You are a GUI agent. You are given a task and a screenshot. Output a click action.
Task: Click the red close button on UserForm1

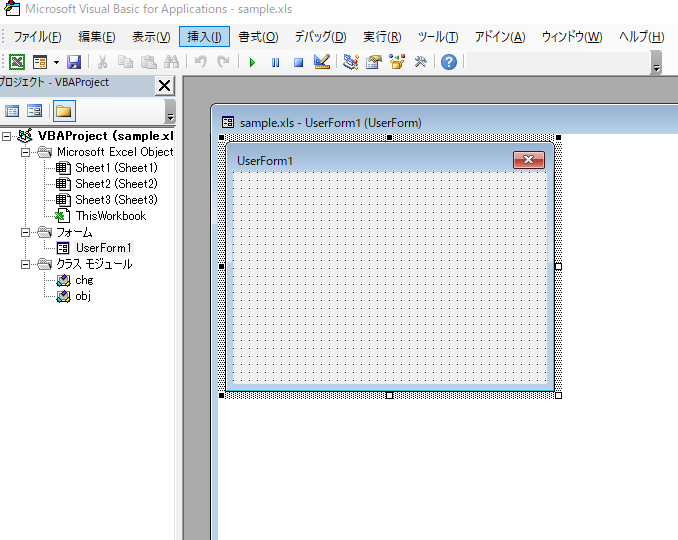528,160
